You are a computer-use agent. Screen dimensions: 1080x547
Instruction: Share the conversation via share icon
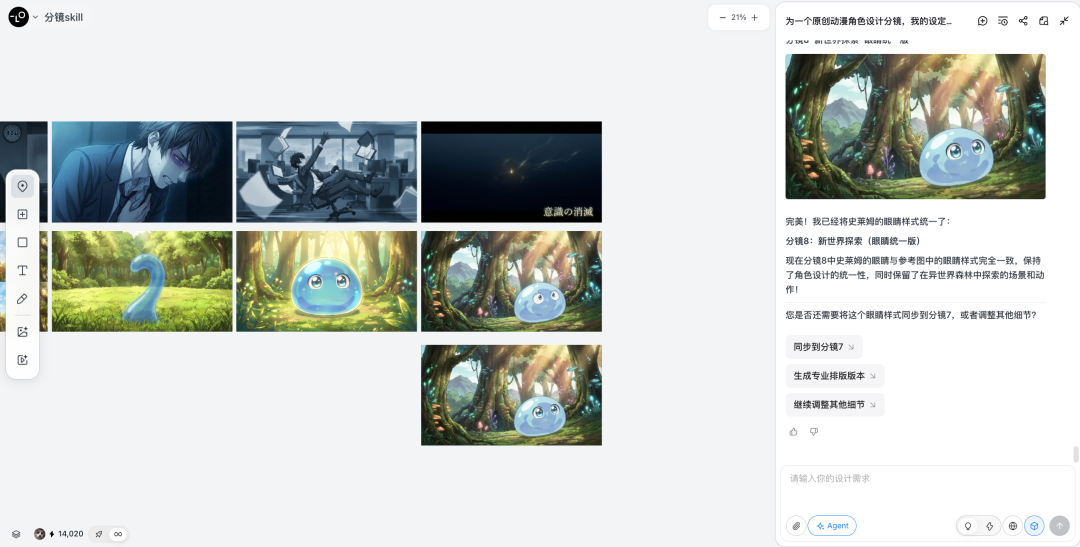click(1023, 21)
